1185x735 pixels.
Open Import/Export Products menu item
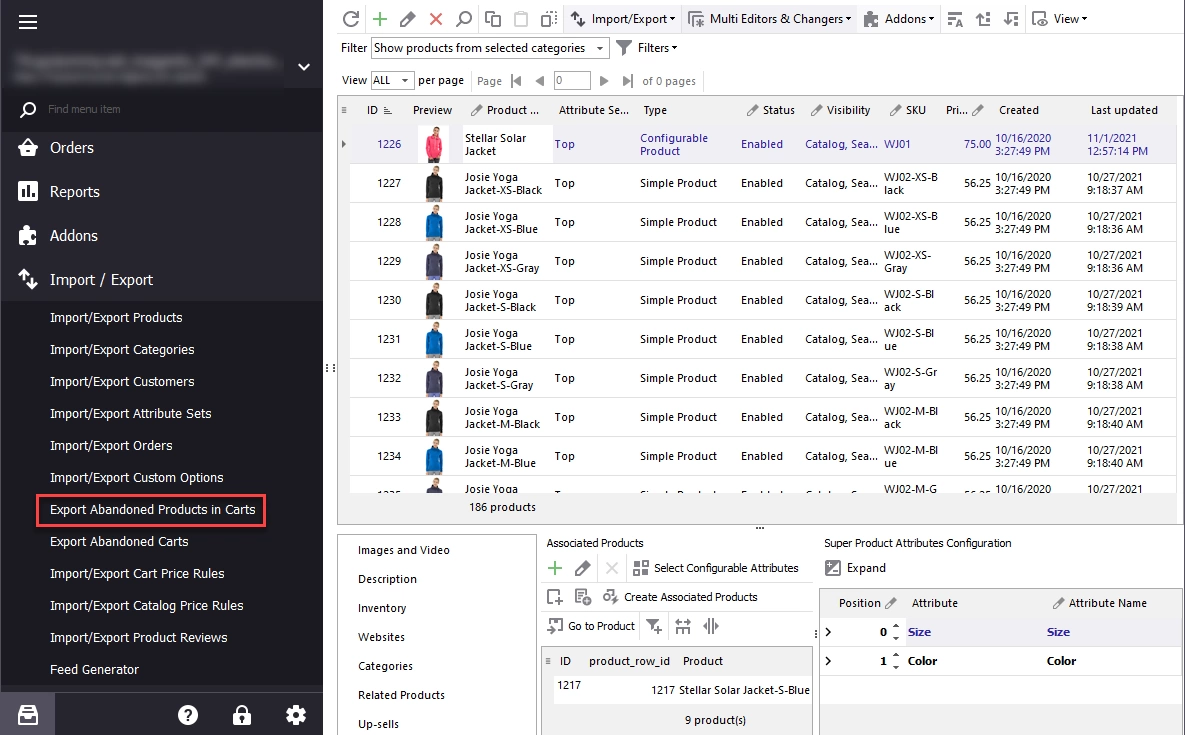click(116, 318)
